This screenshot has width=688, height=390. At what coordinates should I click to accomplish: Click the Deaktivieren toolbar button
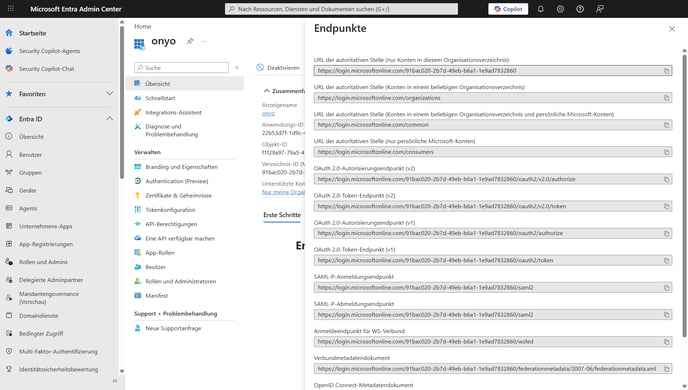point(278,68)
